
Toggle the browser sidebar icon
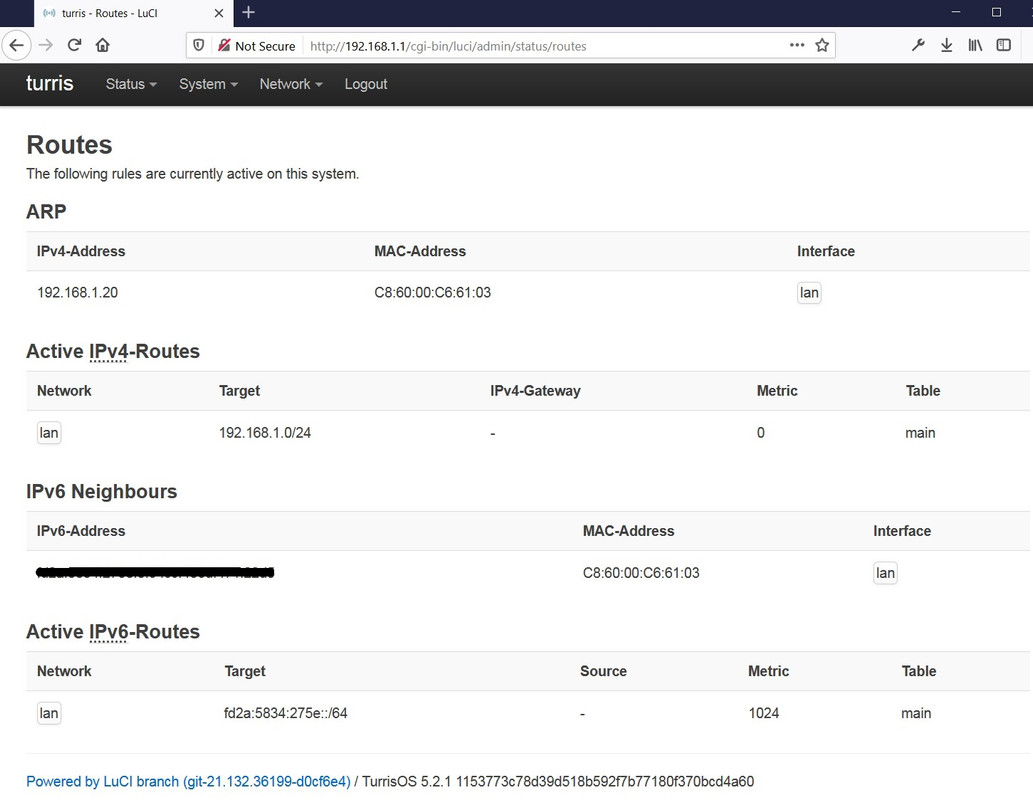pyautogui.click(x=1003, y=45)
